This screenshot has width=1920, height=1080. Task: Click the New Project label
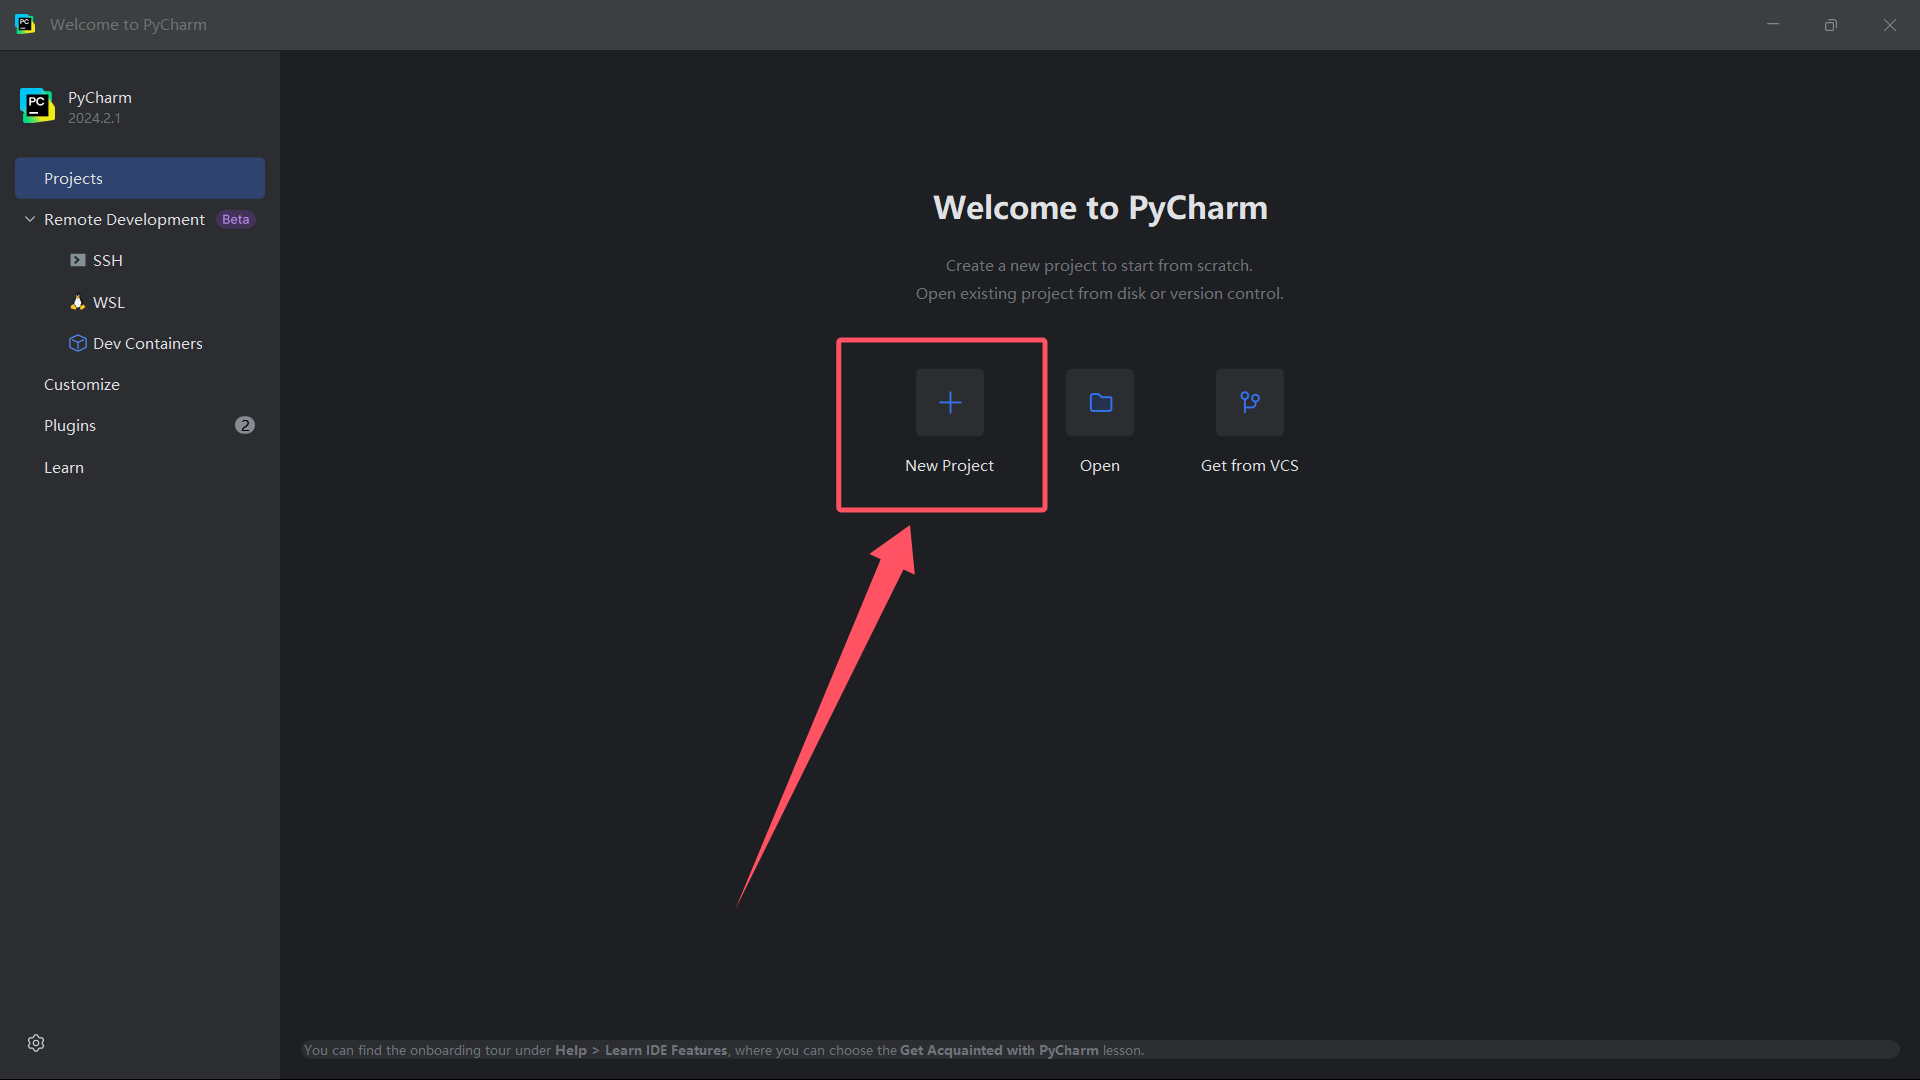coord(949,465)
